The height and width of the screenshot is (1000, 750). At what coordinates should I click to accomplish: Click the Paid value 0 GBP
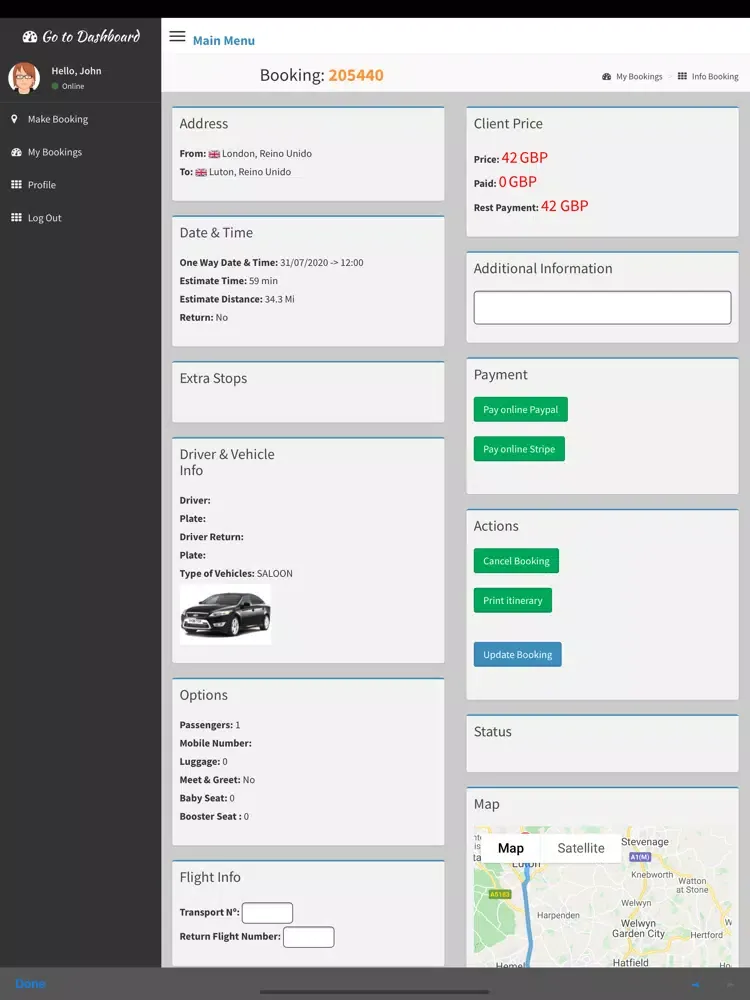[517, 182]
